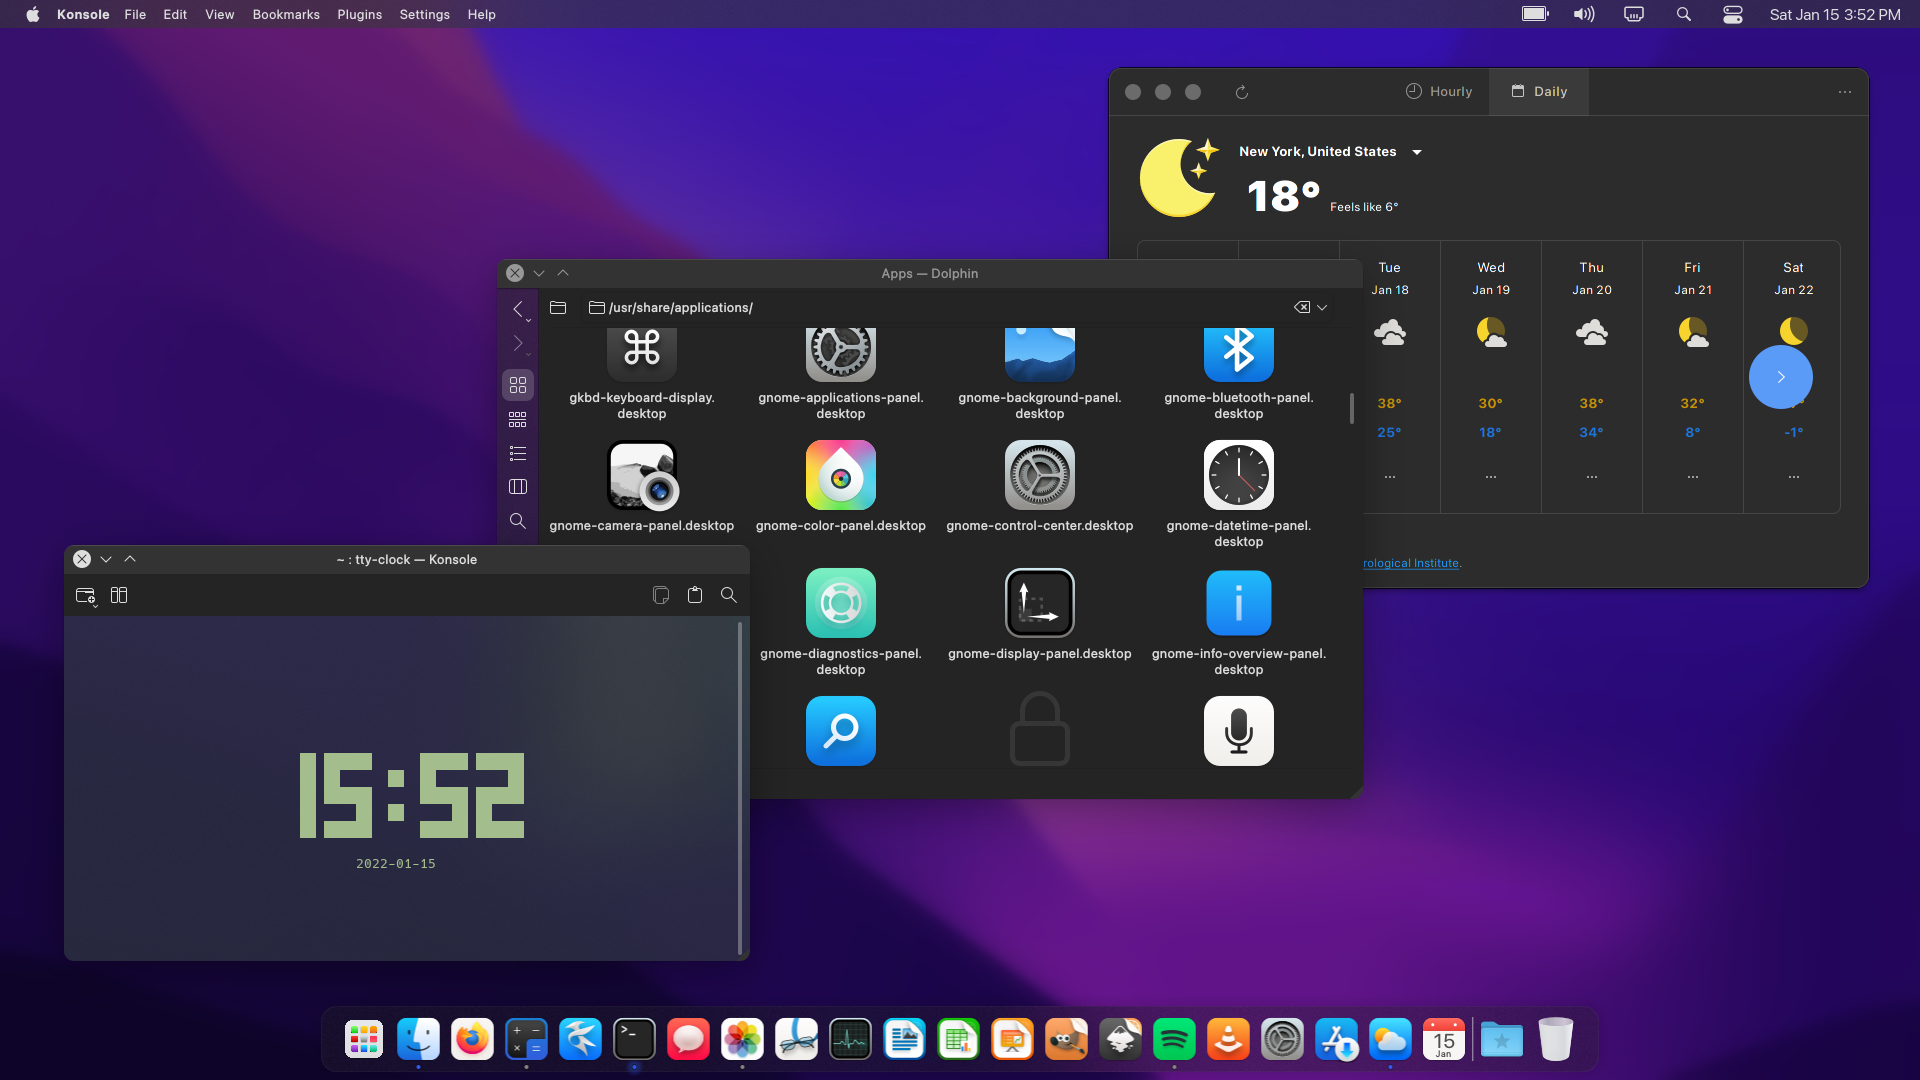Clear the Dolphin location bar text
Screen dimensions: 1920x1080
[1302, 308]
